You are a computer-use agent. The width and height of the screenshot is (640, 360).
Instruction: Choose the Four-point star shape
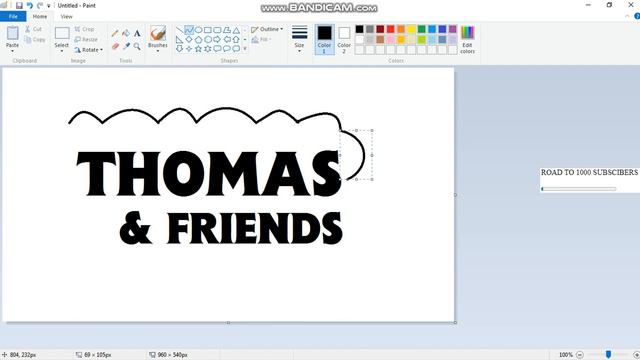coord(189,49)
